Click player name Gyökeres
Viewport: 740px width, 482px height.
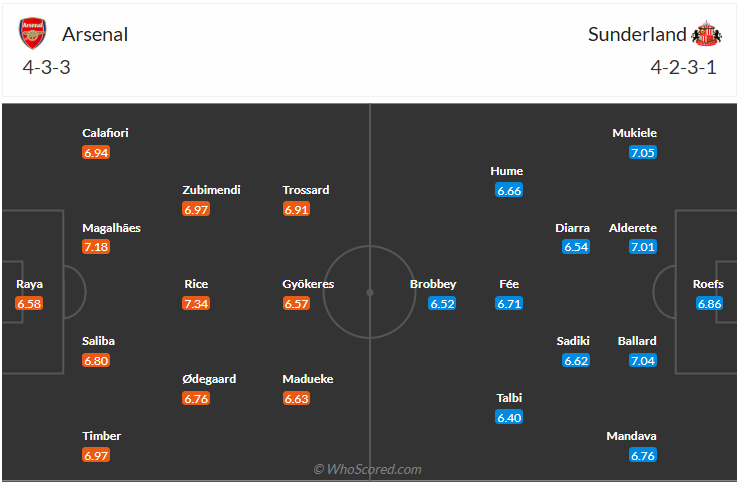[x=308, y=284]
